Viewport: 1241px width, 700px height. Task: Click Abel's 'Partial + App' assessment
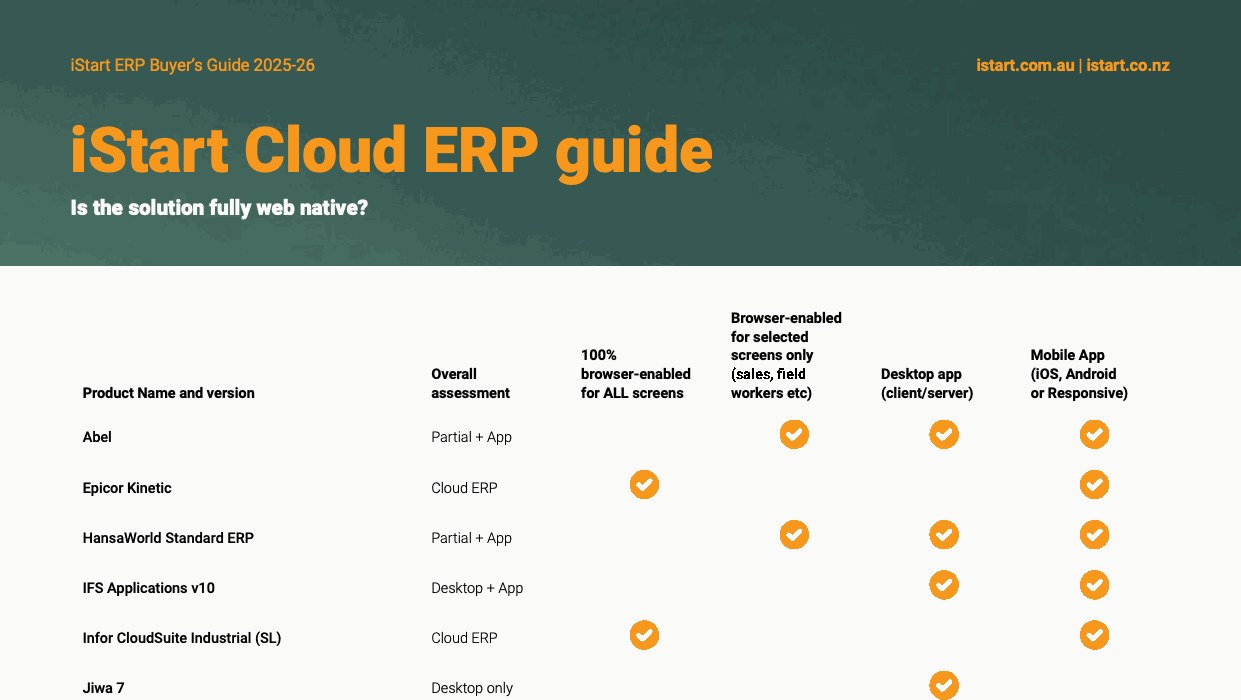(472, 437)
